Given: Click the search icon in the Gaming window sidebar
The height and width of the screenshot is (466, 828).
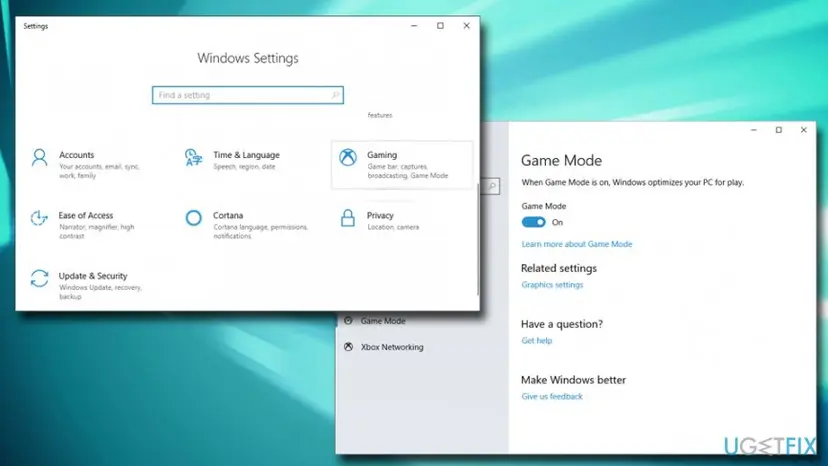Looking at the screenshot, I should pyautogui.click(x=492, y=186).
